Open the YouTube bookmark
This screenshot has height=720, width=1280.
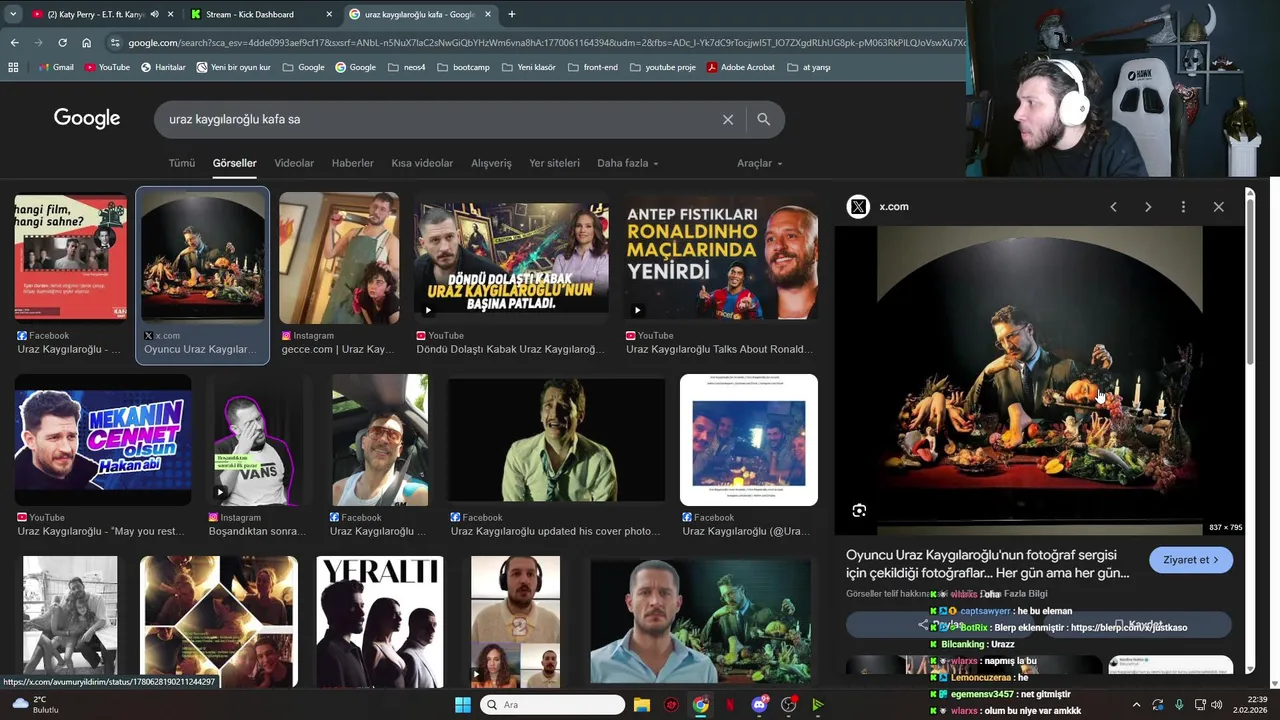point(107,67)
